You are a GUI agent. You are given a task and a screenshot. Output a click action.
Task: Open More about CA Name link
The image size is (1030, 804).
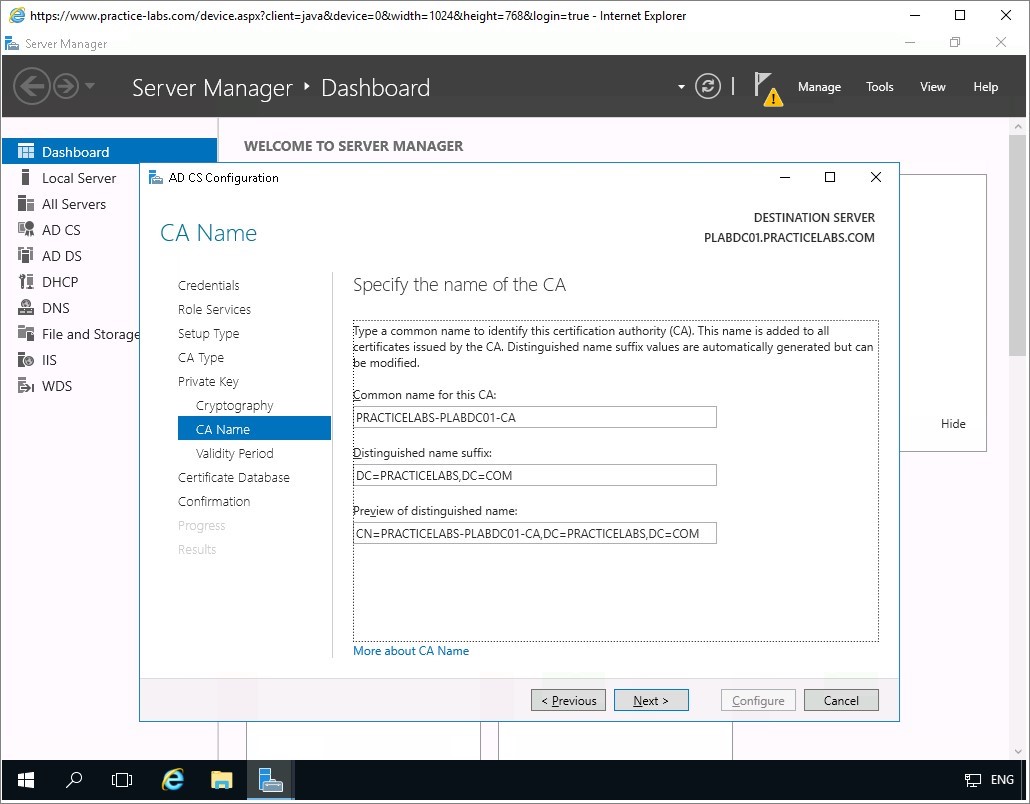(411, 651)
